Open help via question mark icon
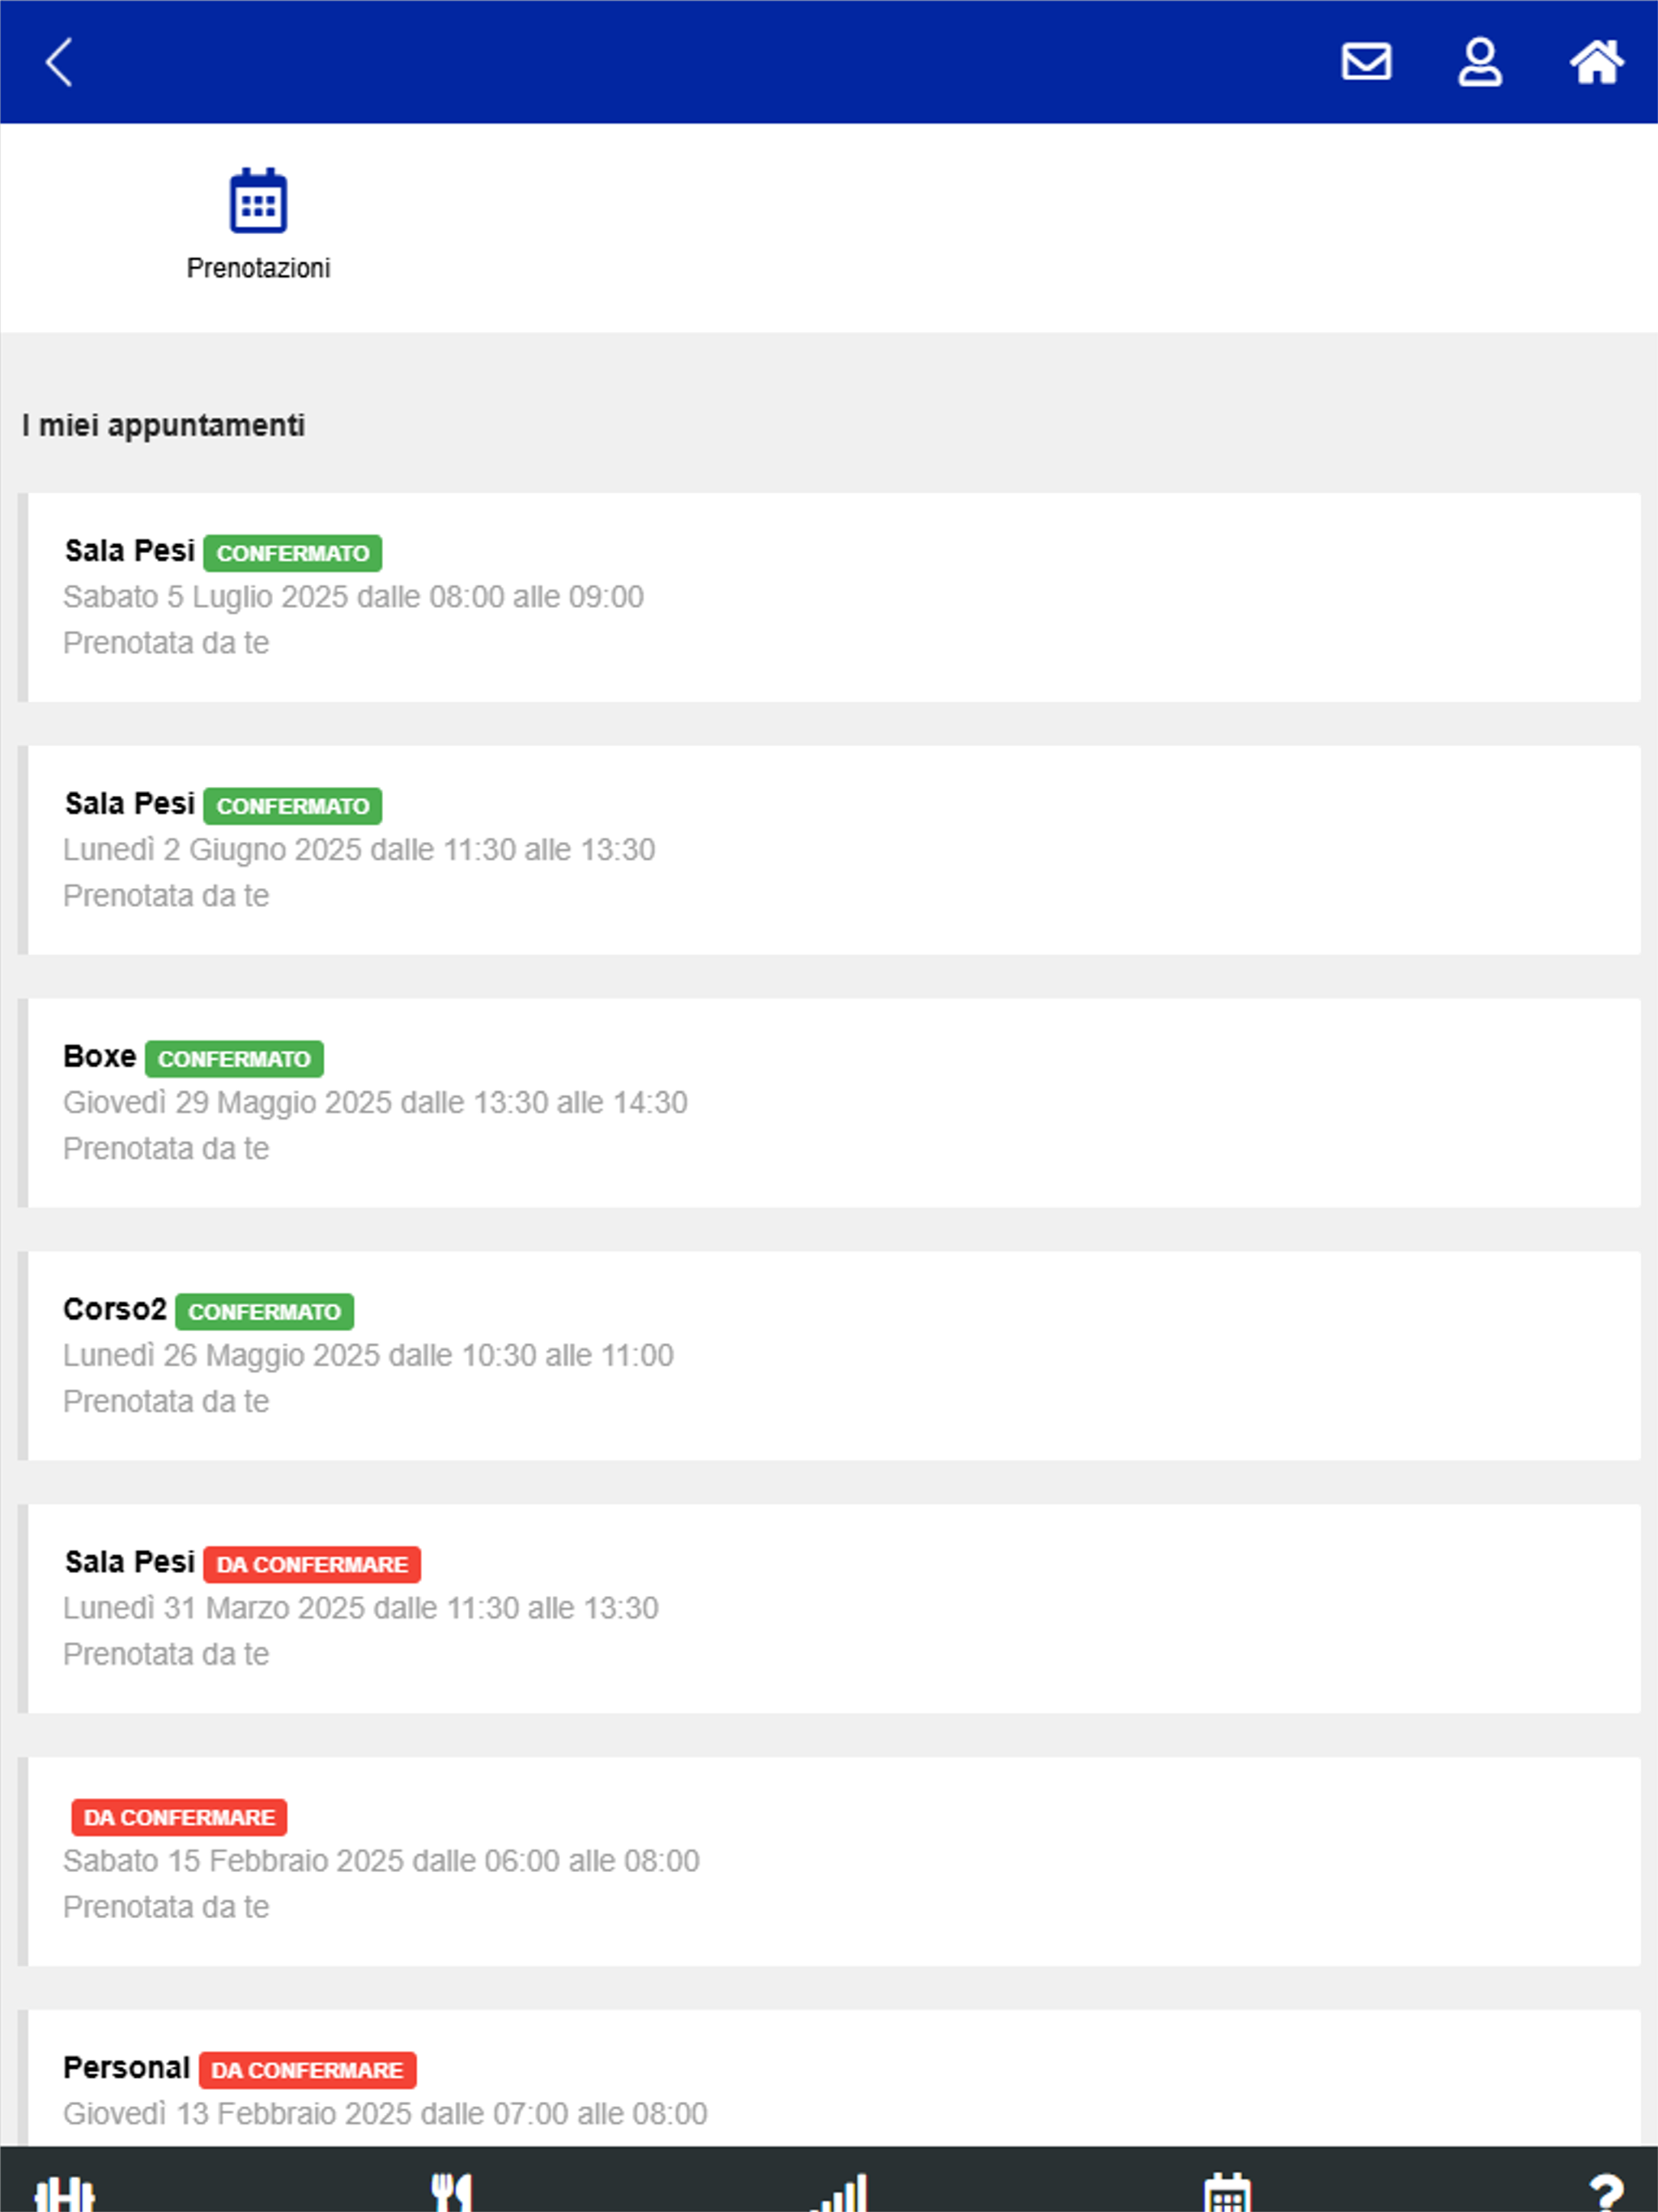Viewport: 1658px width, 2212px height. pos(1605,2192)
